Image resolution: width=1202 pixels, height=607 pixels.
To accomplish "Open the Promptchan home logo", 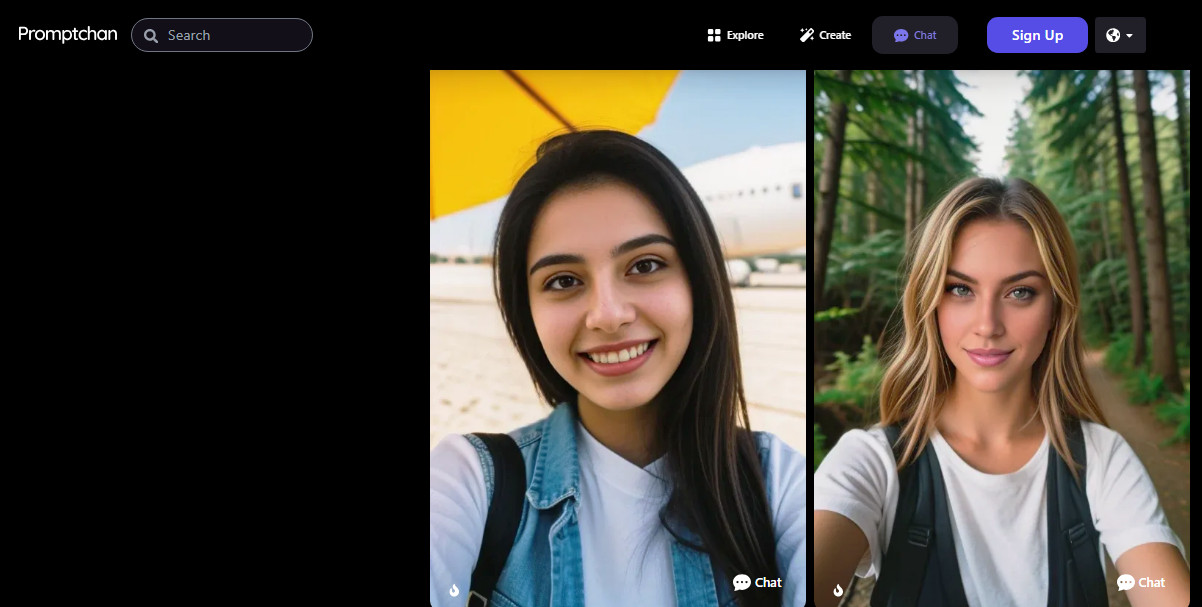I will pyautogui.click(x=68, y=34).
